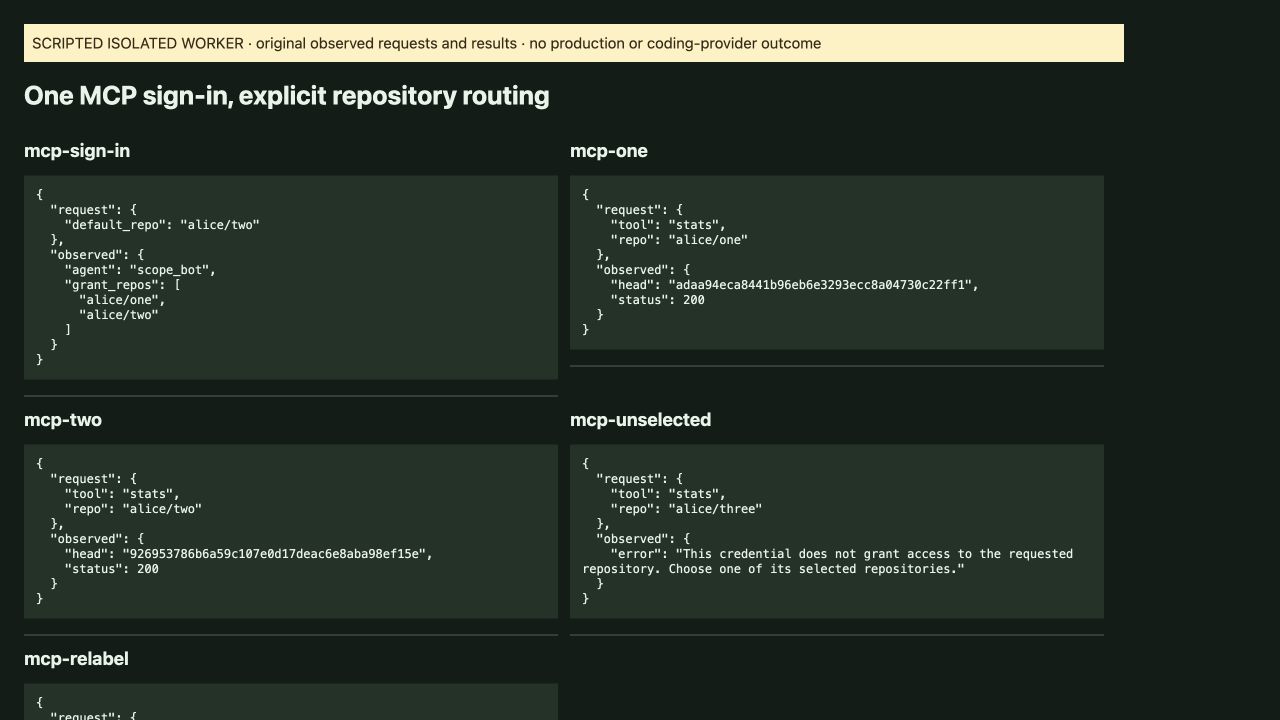This screenshot has height=720, width=1280.
Task: Click the "repo": "alice/two" line in mcp-two
Action: 133,509
